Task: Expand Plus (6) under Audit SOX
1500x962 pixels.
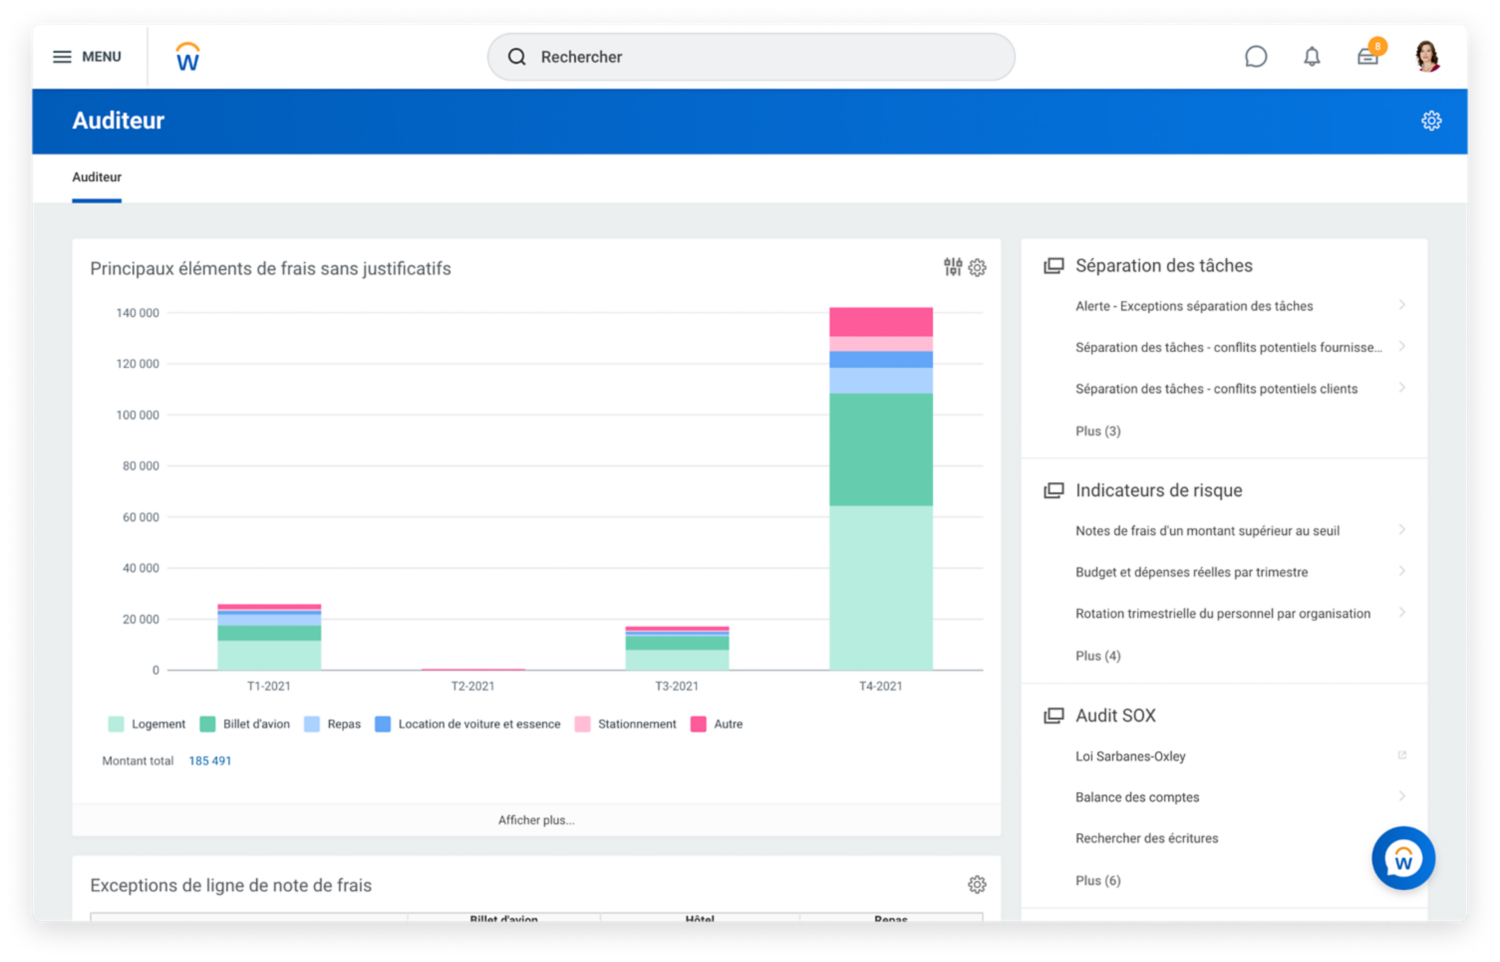Action: point(1098,881)
